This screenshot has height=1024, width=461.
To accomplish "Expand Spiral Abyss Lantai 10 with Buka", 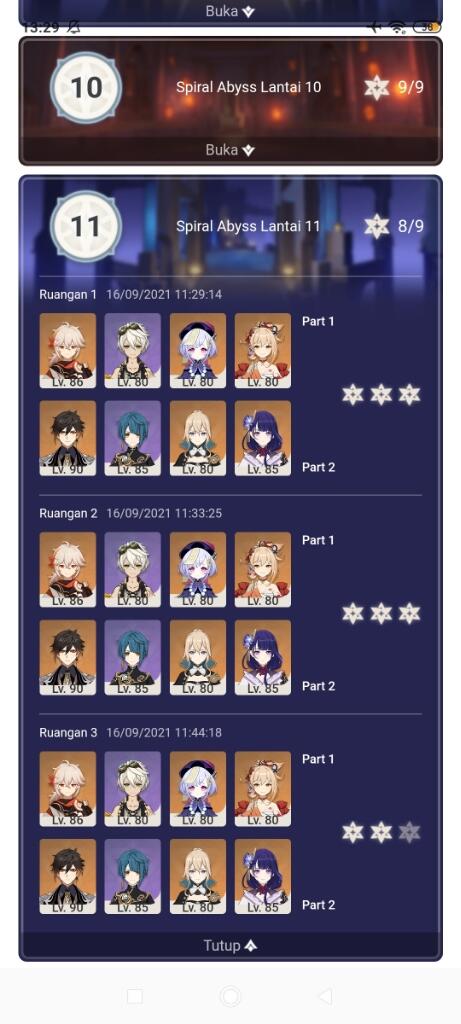I will [230, 150].
